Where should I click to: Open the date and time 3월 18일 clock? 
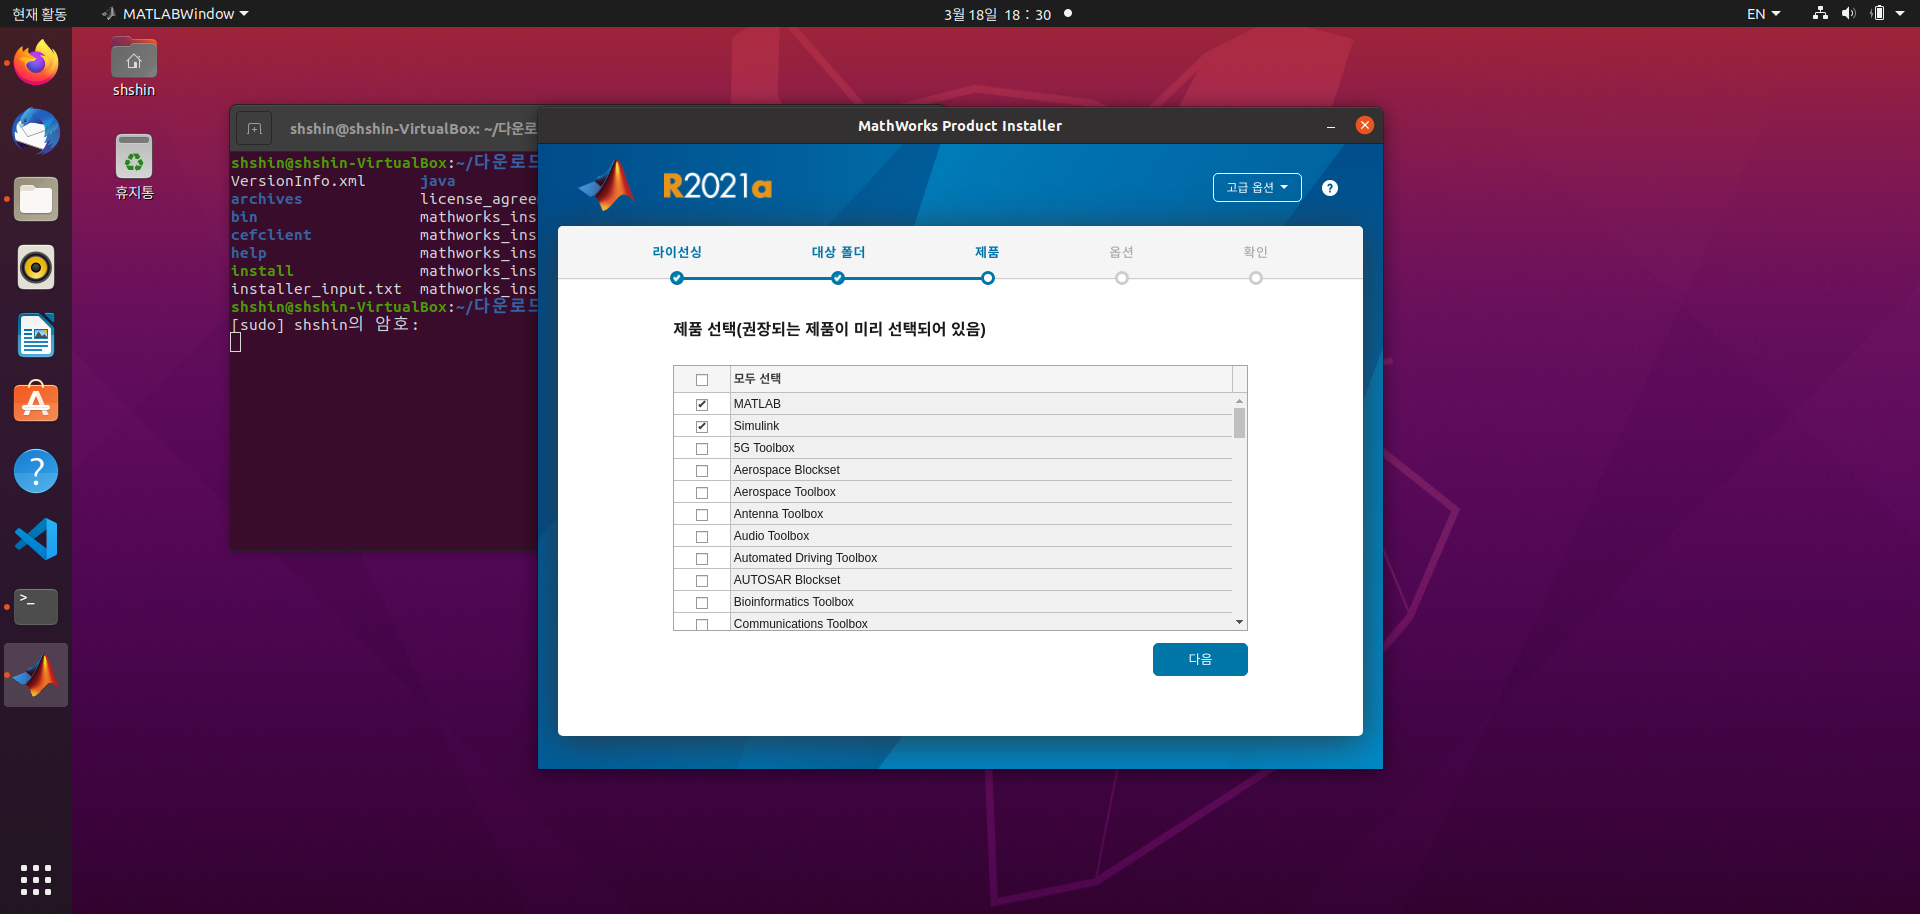click(x=997, y=14)
